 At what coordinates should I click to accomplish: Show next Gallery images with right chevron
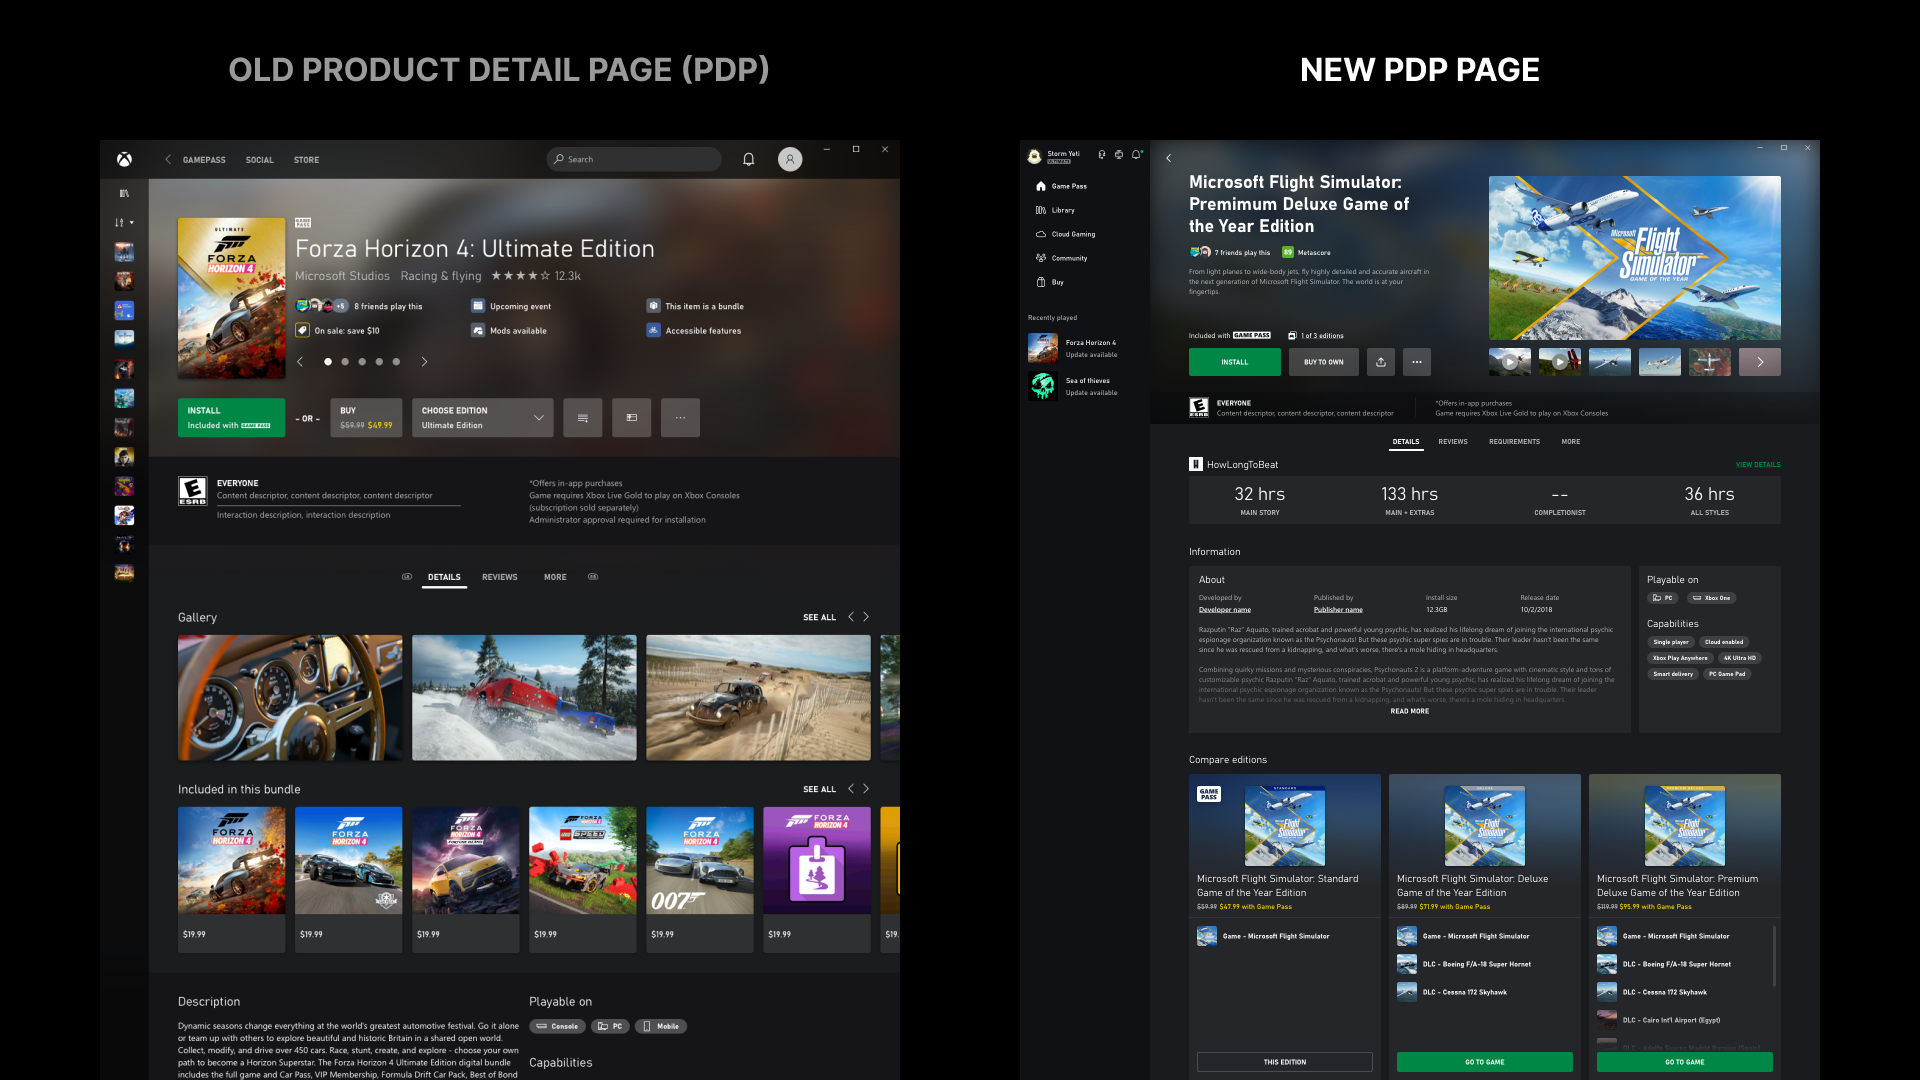click(x=866, y=617)
